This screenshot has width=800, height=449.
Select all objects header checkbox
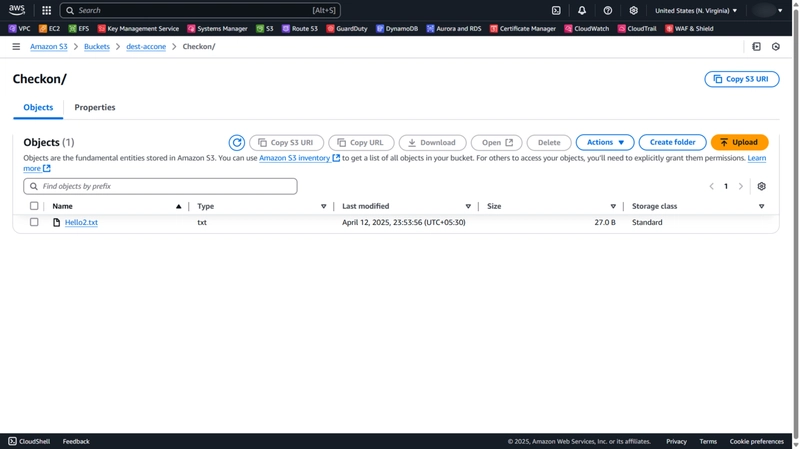(34, 206)
